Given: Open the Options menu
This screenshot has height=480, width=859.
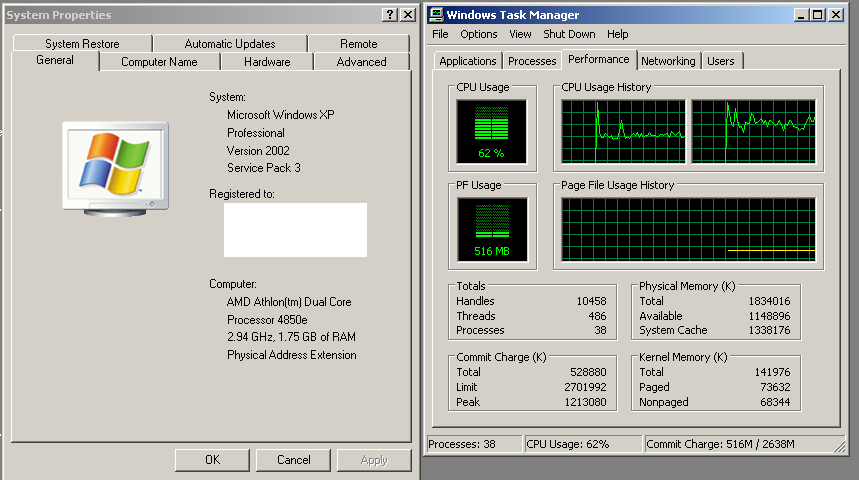Looking at the screenshot, I should [479, 34].
